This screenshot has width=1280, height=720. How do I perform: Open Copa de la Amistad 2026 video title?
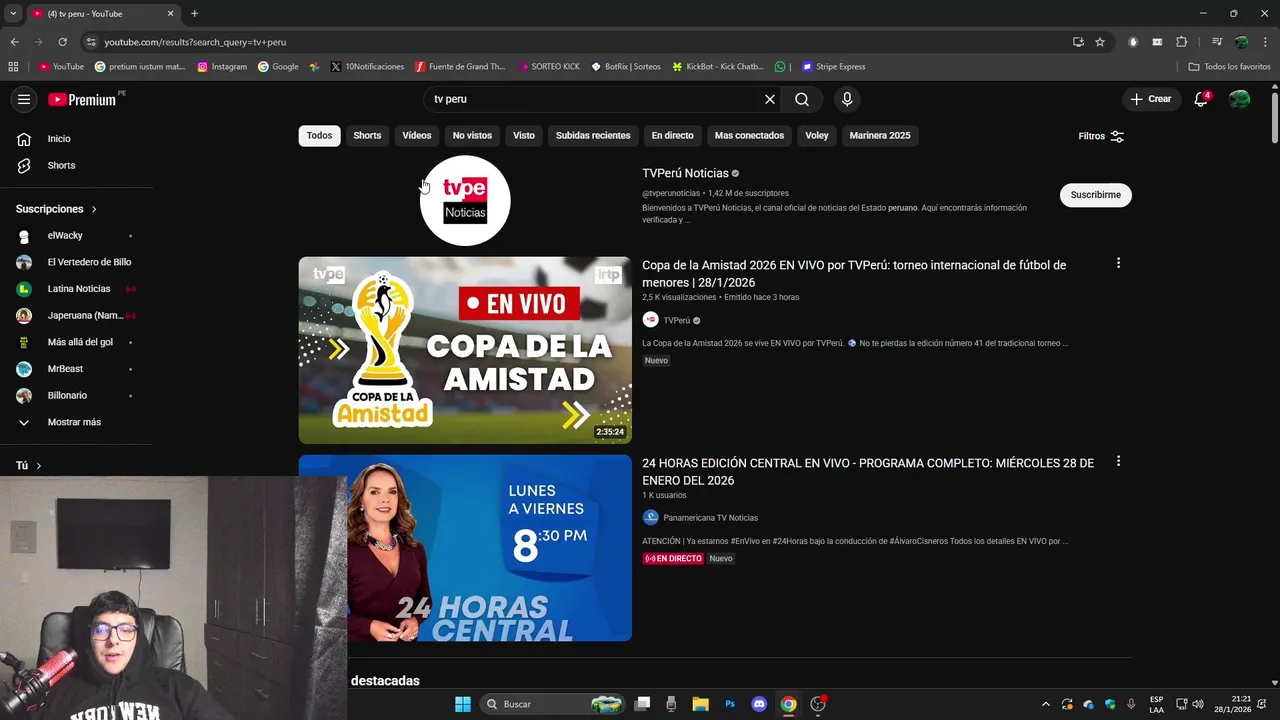(854, 274)
